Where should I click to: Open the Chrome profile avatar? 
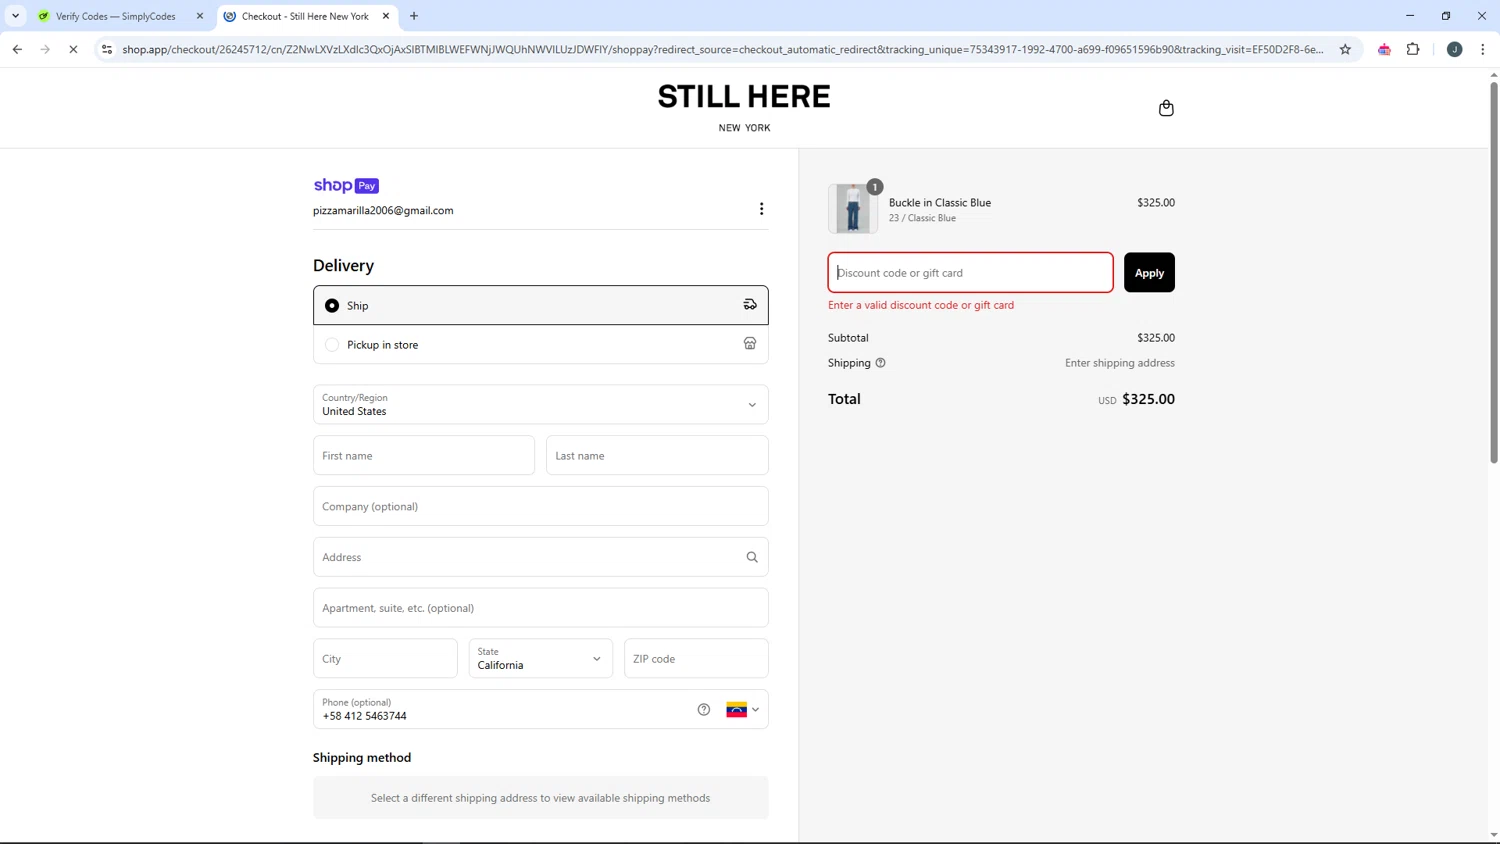1455,49
